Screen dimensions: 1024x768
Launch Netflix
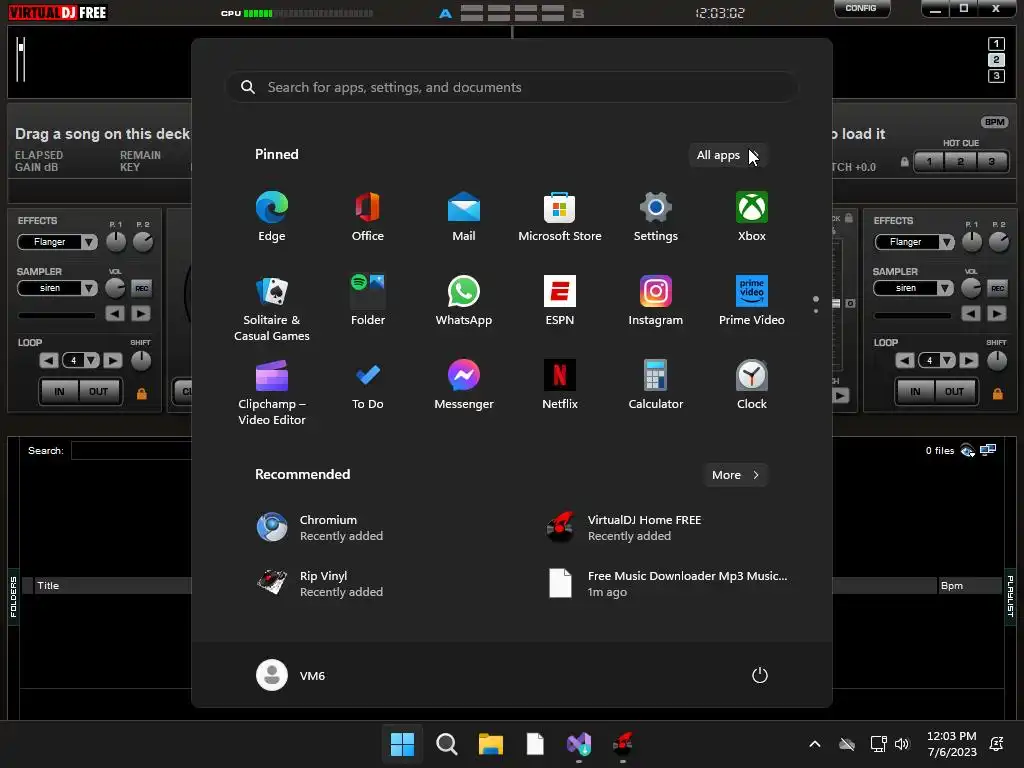[560, 385]
